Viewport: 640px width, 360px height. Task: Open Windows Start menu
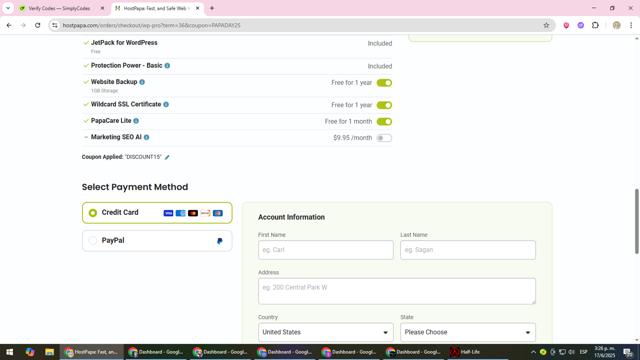(x=9, y=352)
